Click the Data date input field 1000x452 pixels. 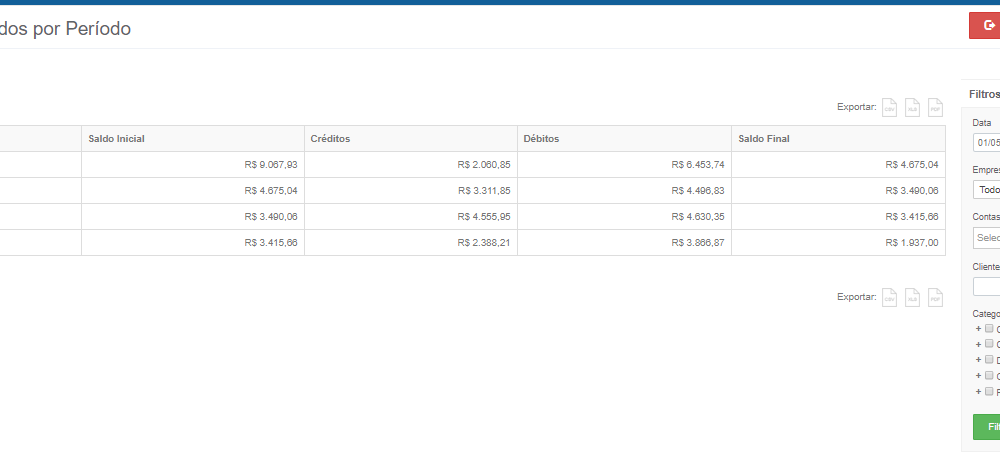(x=986, y=142)
